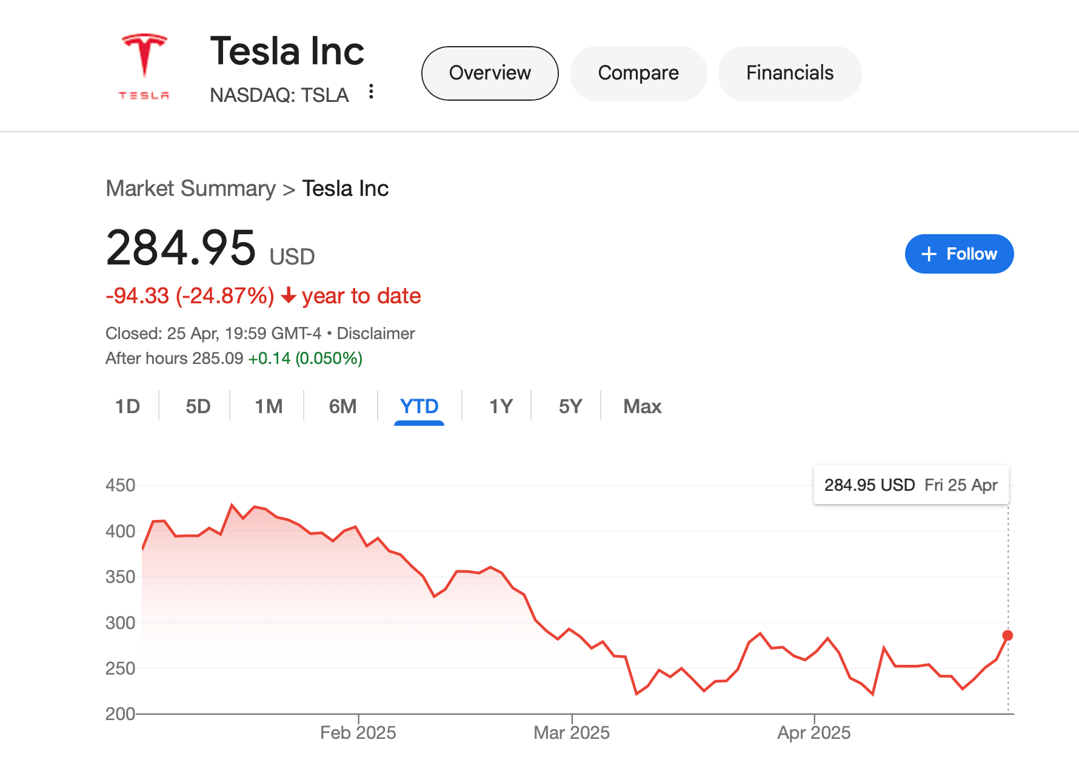This screenshot has width=1079, height=768.
Task: Click the Disclaimer link
Action: tap(376, 333)
